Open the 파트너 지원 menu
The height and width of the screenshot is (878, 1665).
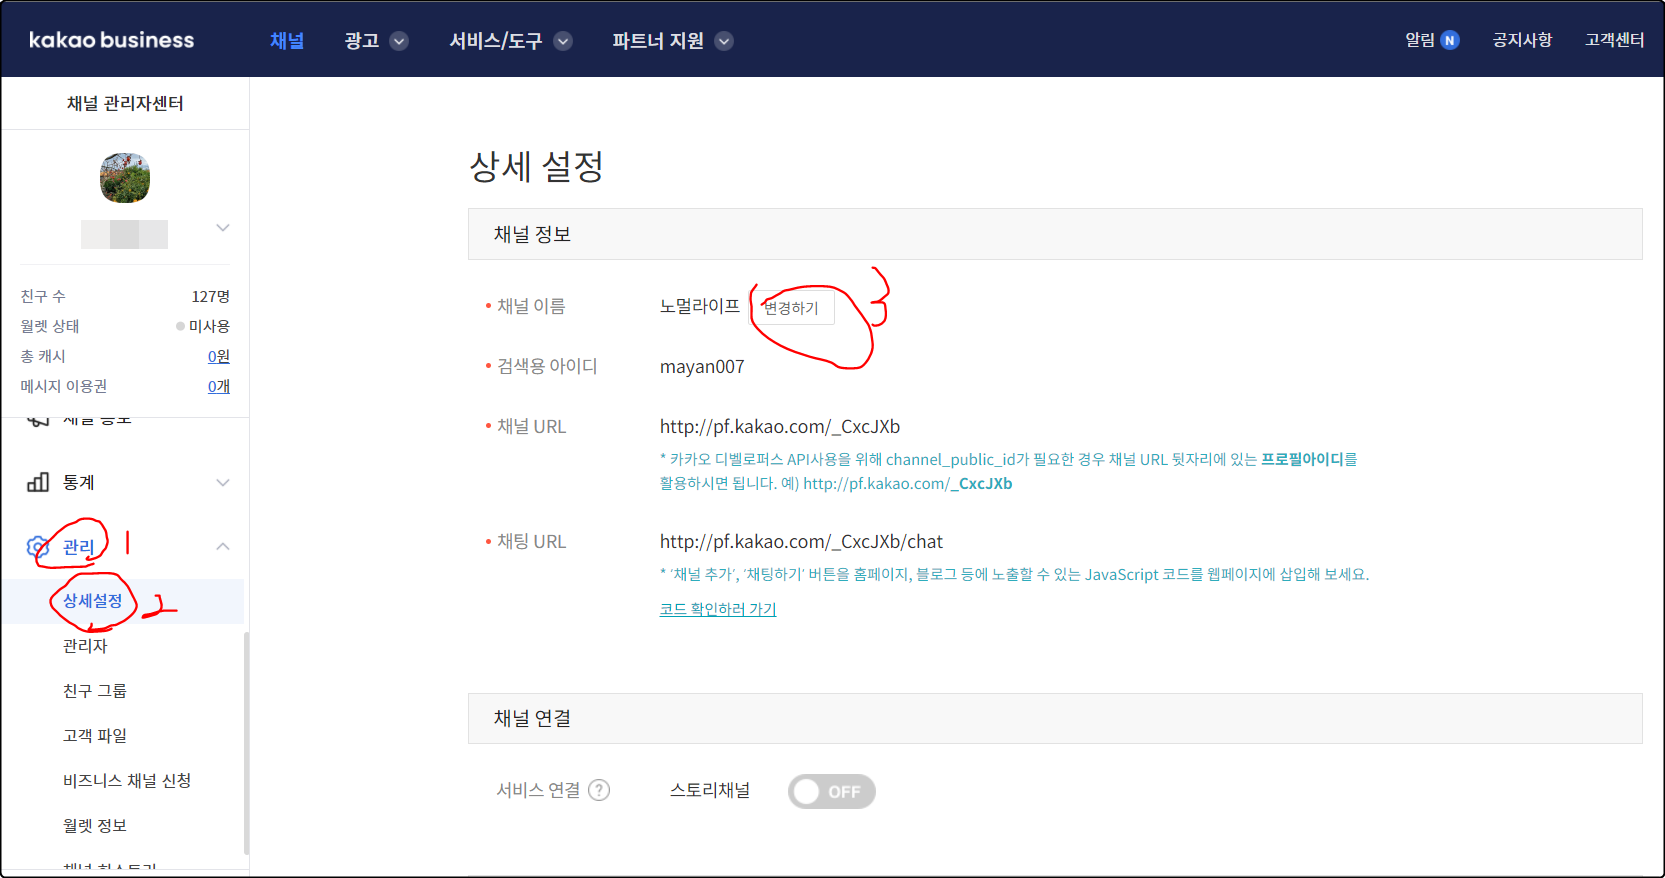tap(658, 40)
